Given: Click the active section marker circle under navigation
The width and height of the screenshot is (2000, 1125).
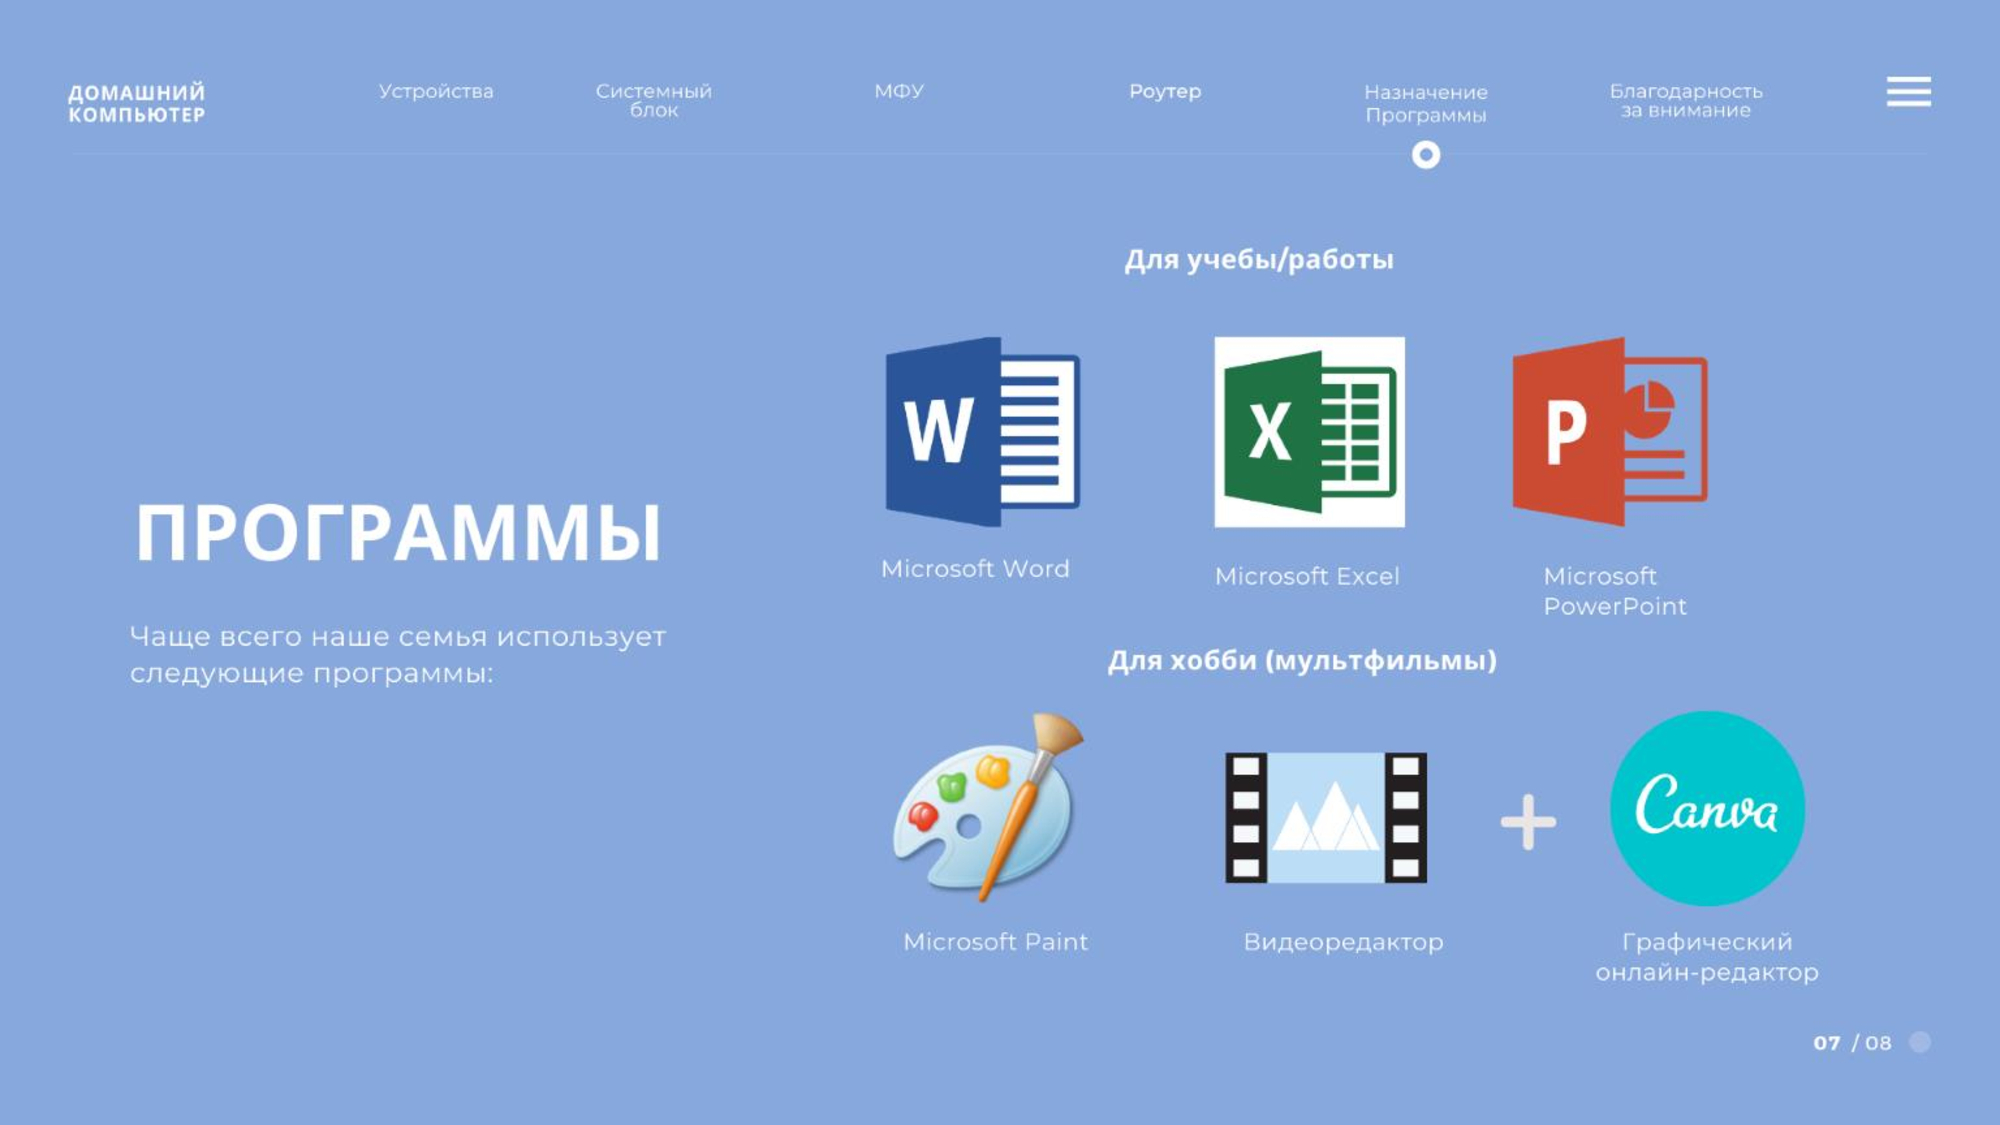Looking at the screenshot, I should [1426, 155].
